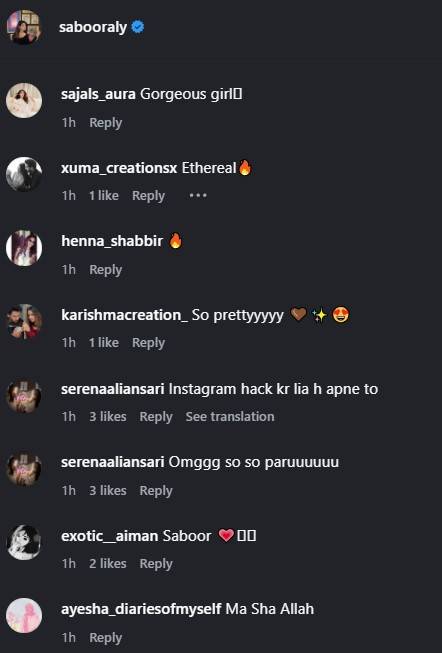See translation of Instagram hack comment
This screenshot has width=442, height=653.
tap(230, 416)
